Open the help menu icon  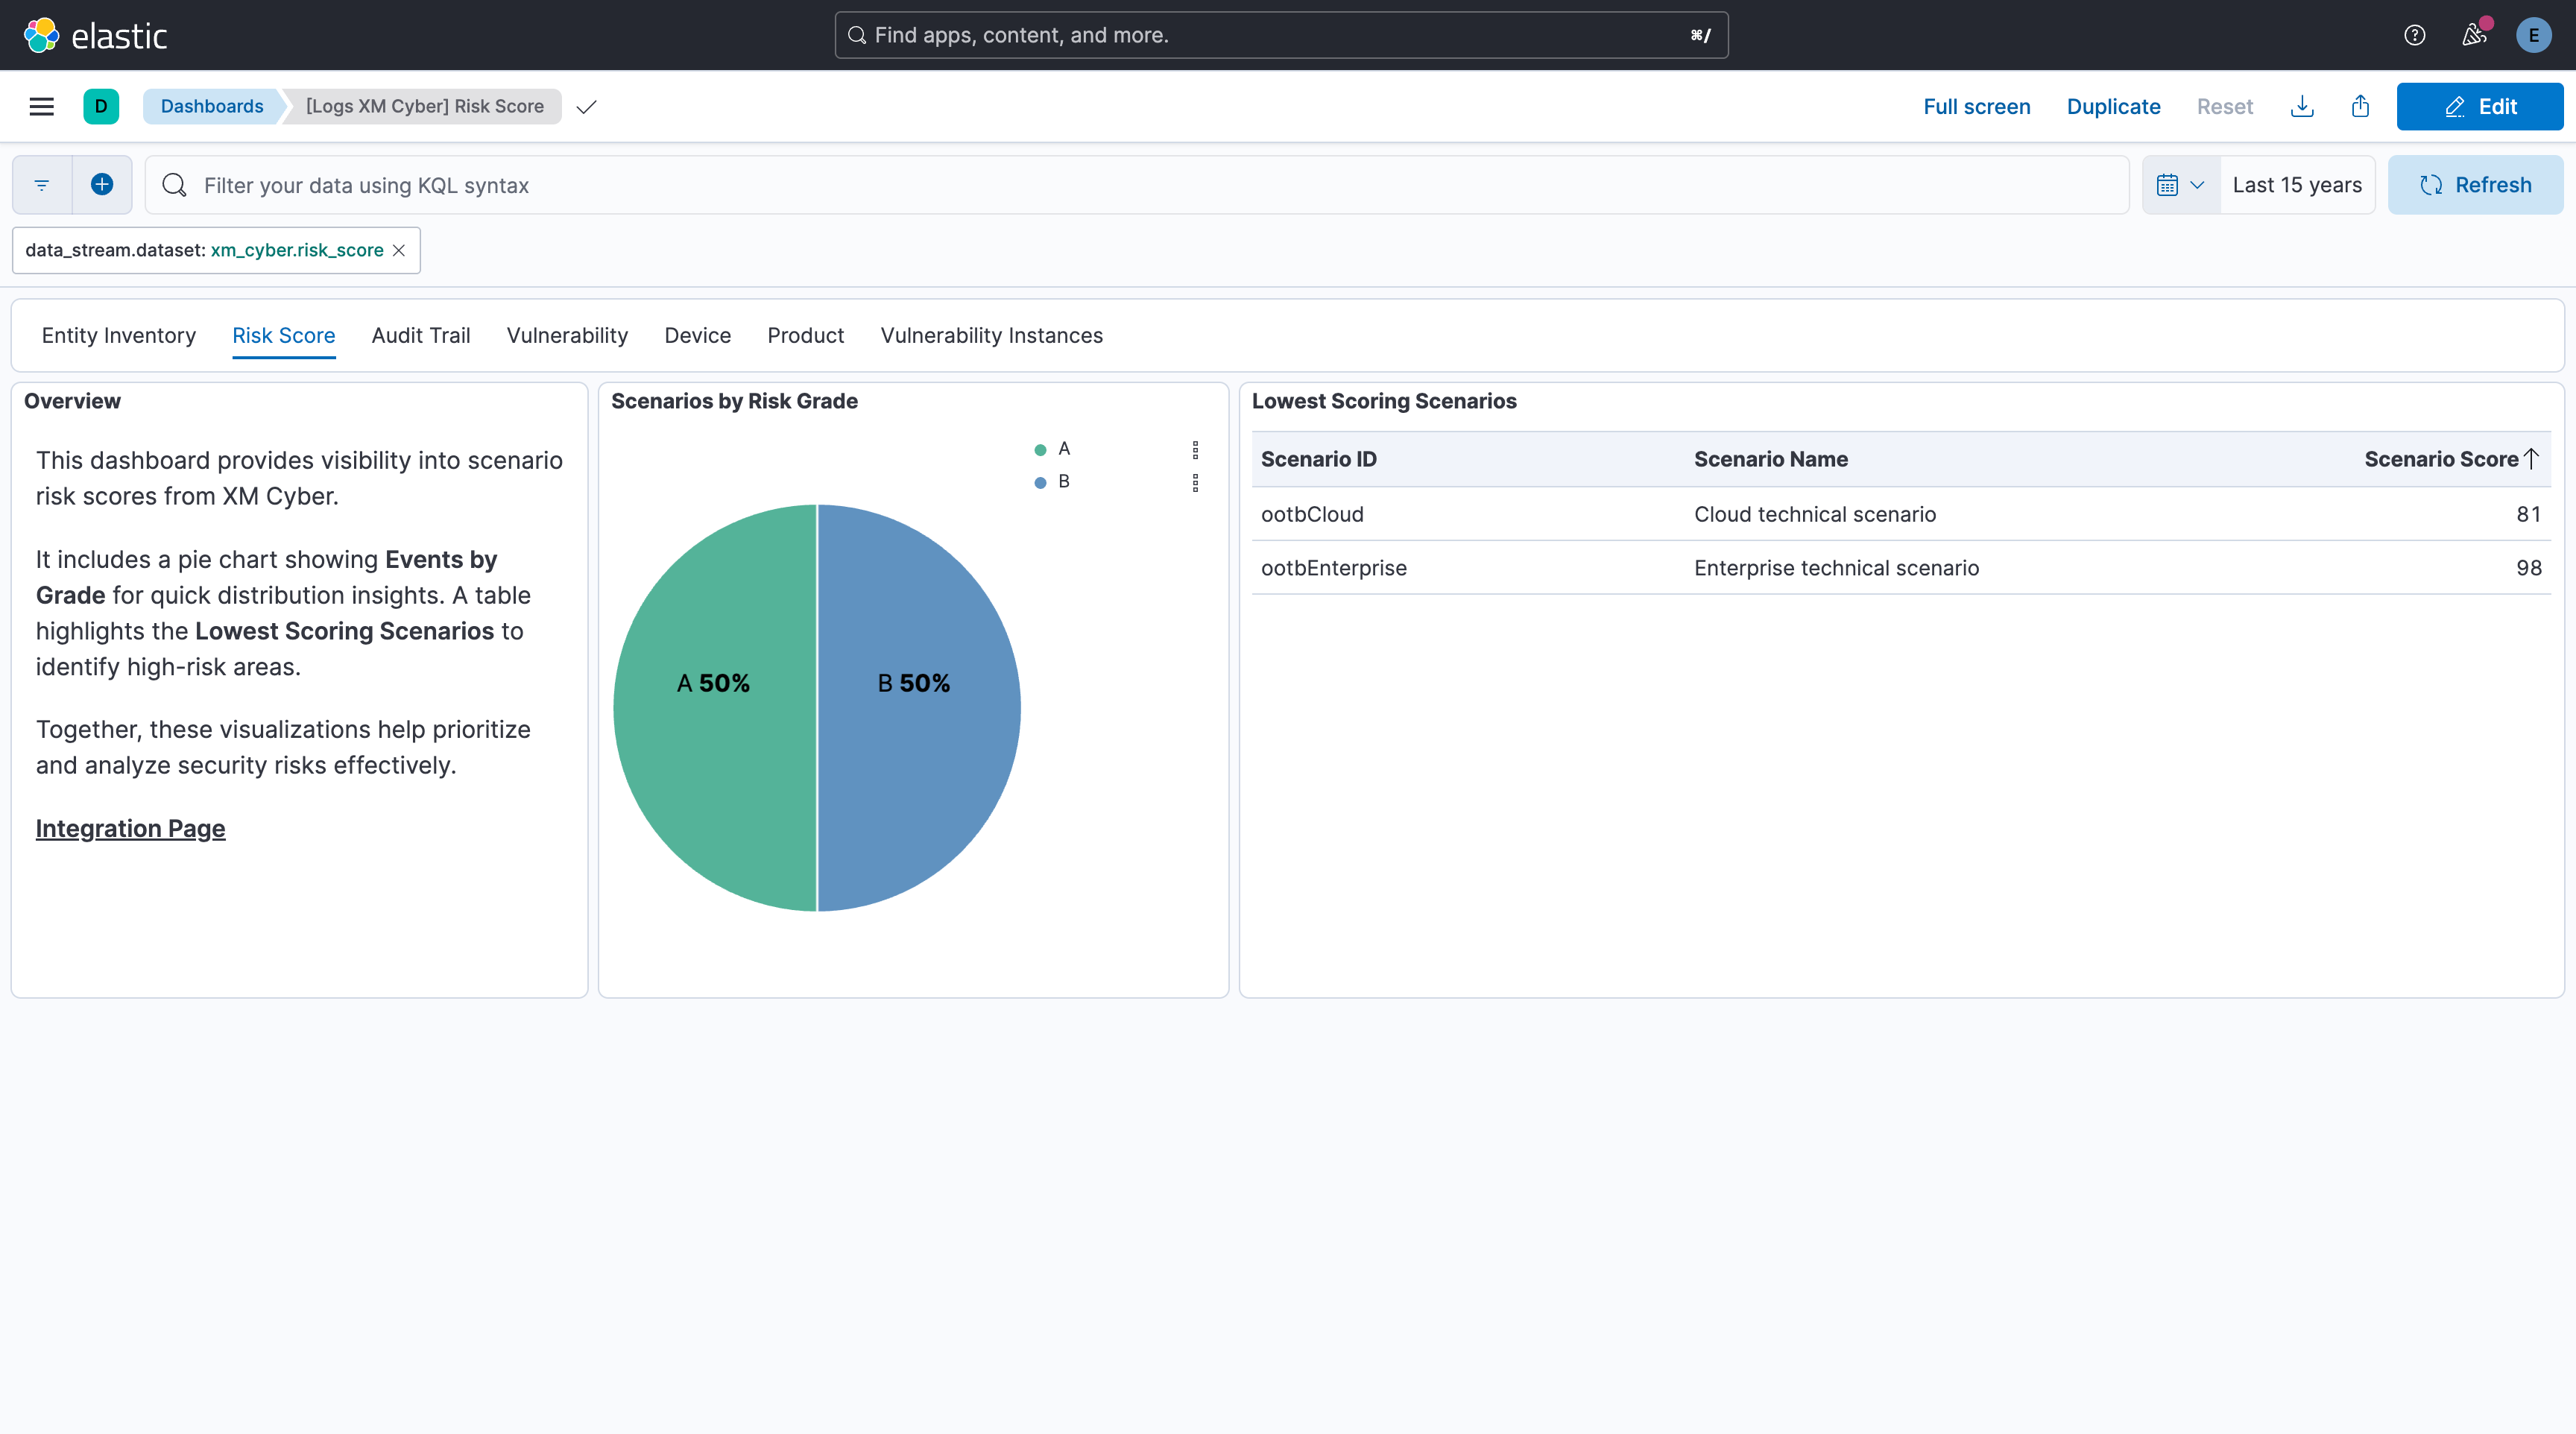coord(2414,35)
